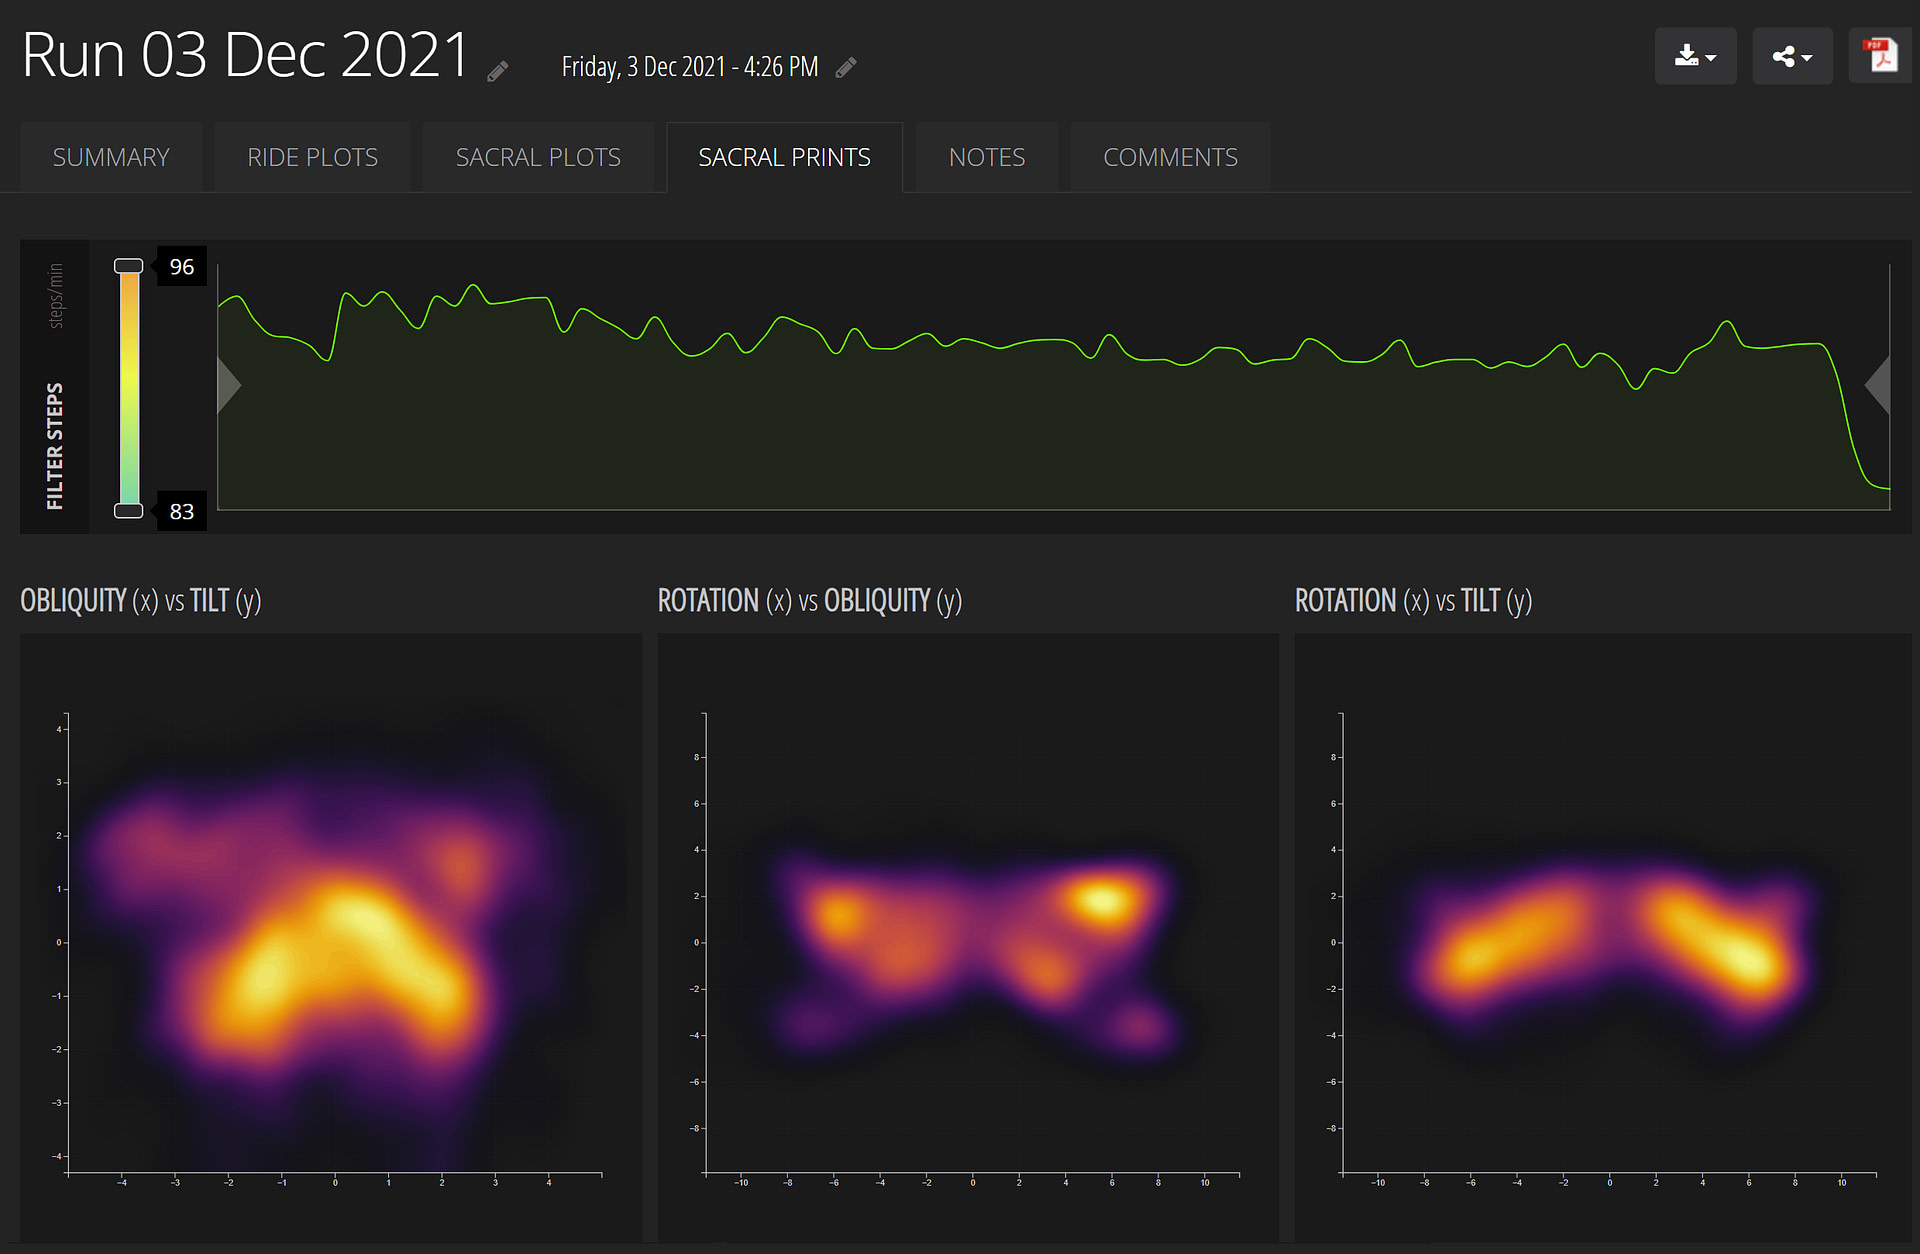Click the left arrow on the steps chart
The height and width of the screenshot is (1254, 1920).
coord(227,384)
